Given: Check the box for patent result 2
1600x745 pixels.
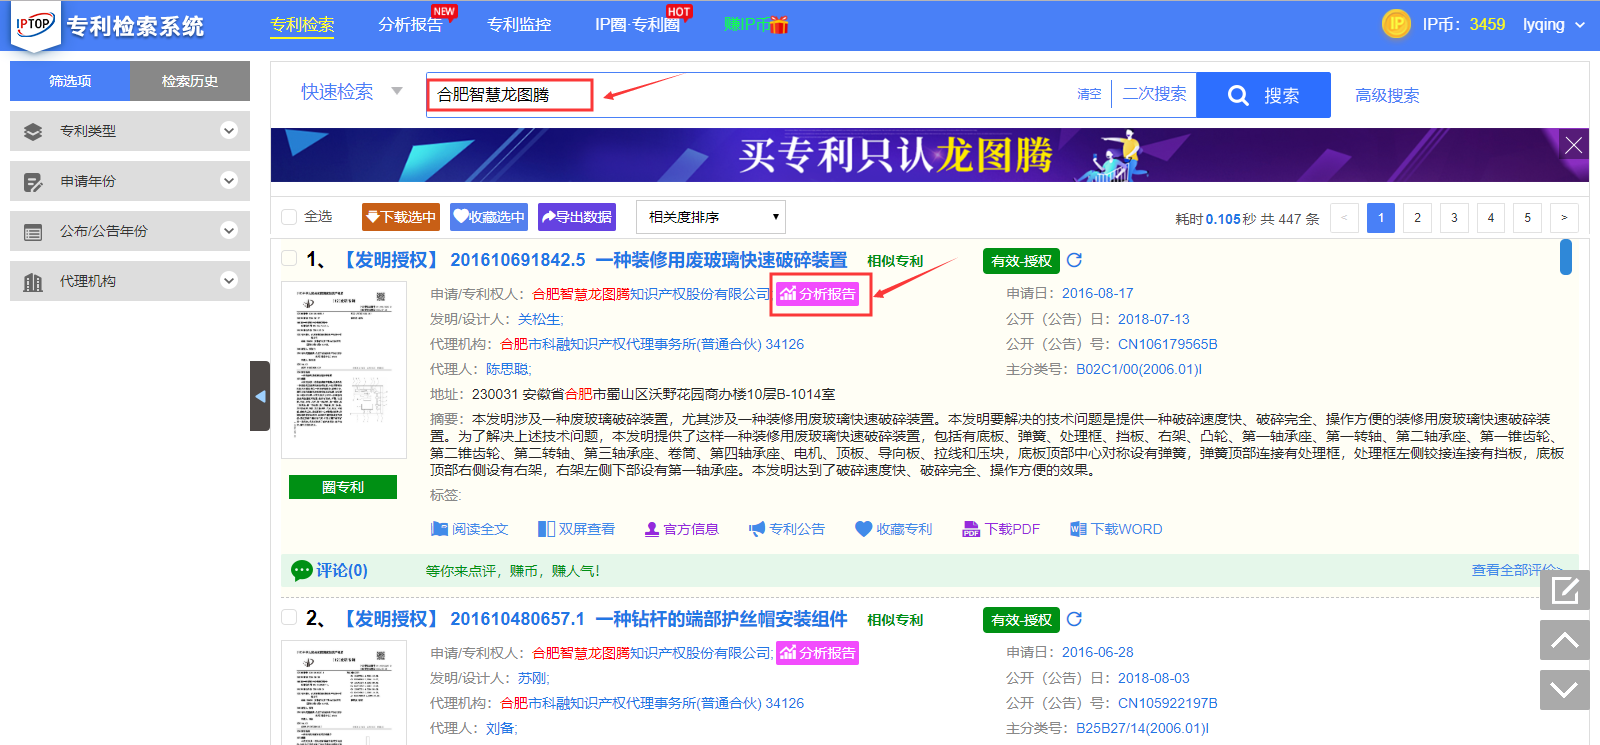Looking at the screenshot, I should tap(290, 618).
